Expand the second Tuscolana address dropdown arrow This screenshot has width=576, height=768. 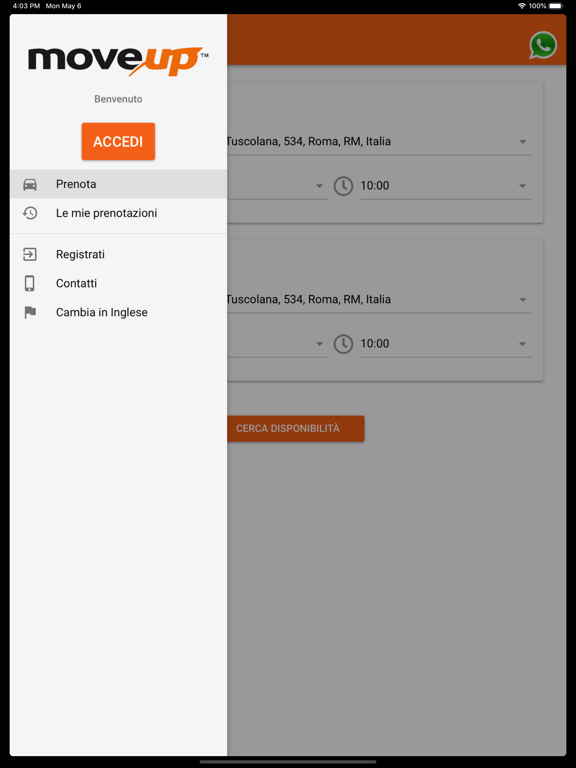coord(523,300)
